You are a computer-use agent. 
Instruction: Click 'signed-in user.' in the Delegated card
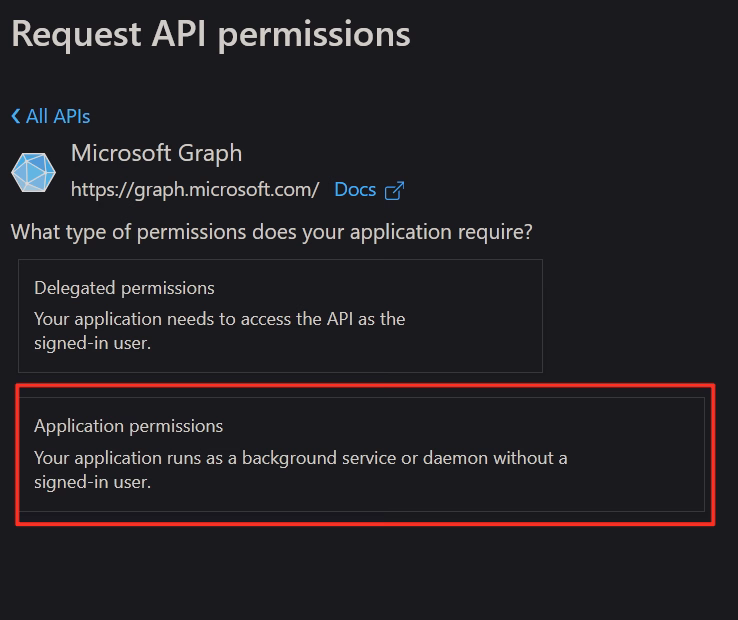click(92, 343)
